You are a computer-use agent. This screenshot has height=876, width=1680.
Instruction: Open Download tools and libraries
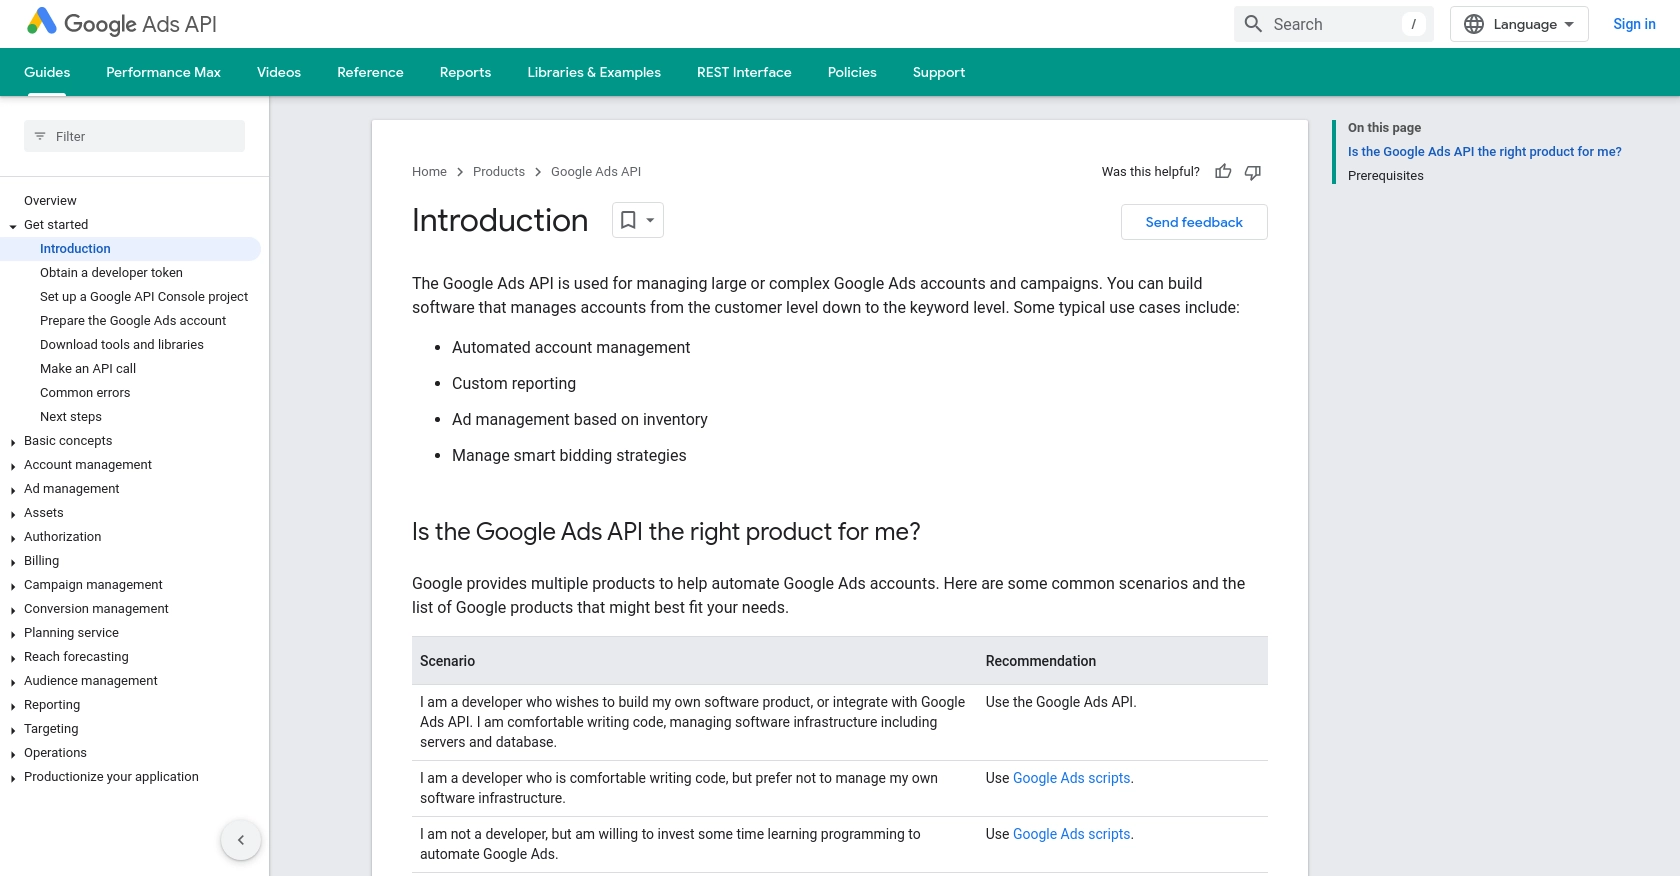(122, 345)
